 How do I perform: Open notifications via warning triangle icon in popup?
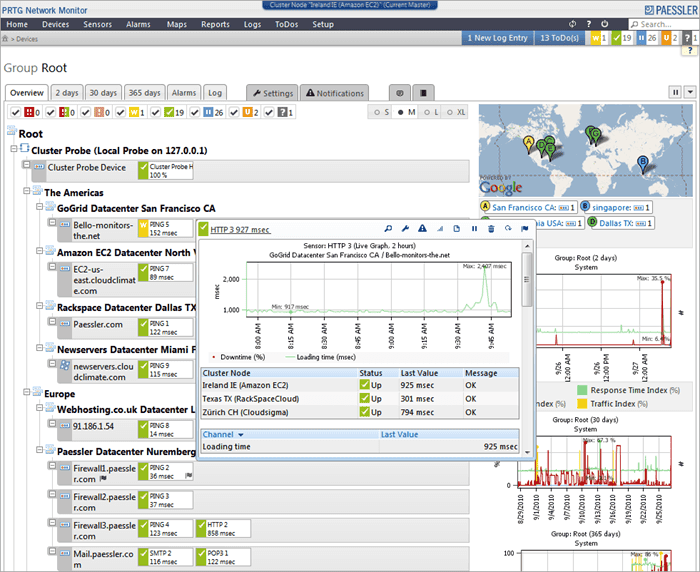[x=422, y=229]
